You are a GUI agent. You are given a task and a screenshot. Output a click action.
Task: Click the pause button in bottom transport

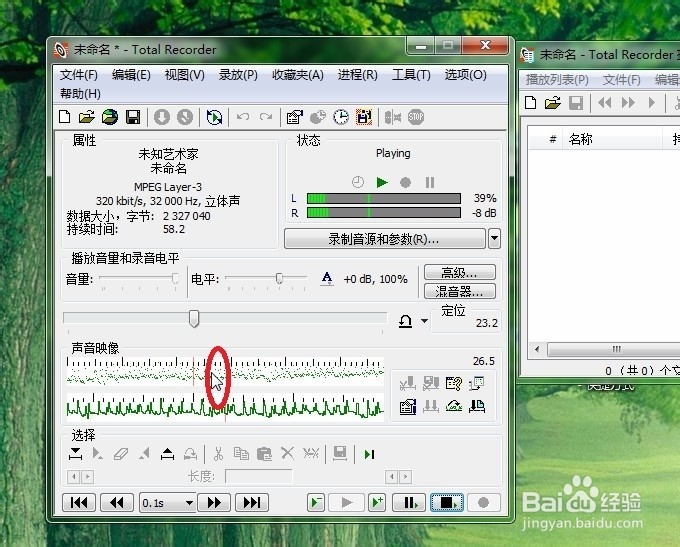(409, 503)
